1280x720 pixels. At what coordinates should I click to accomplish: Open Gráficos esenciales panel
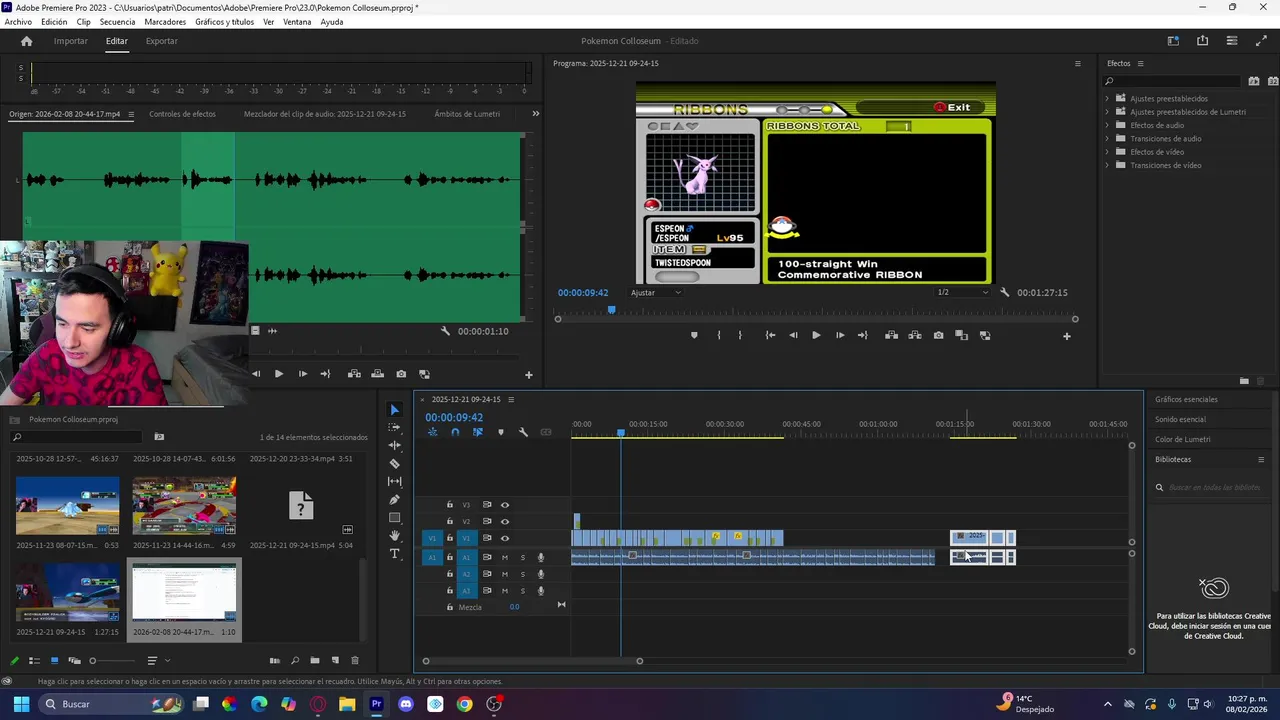(1186, 399)
